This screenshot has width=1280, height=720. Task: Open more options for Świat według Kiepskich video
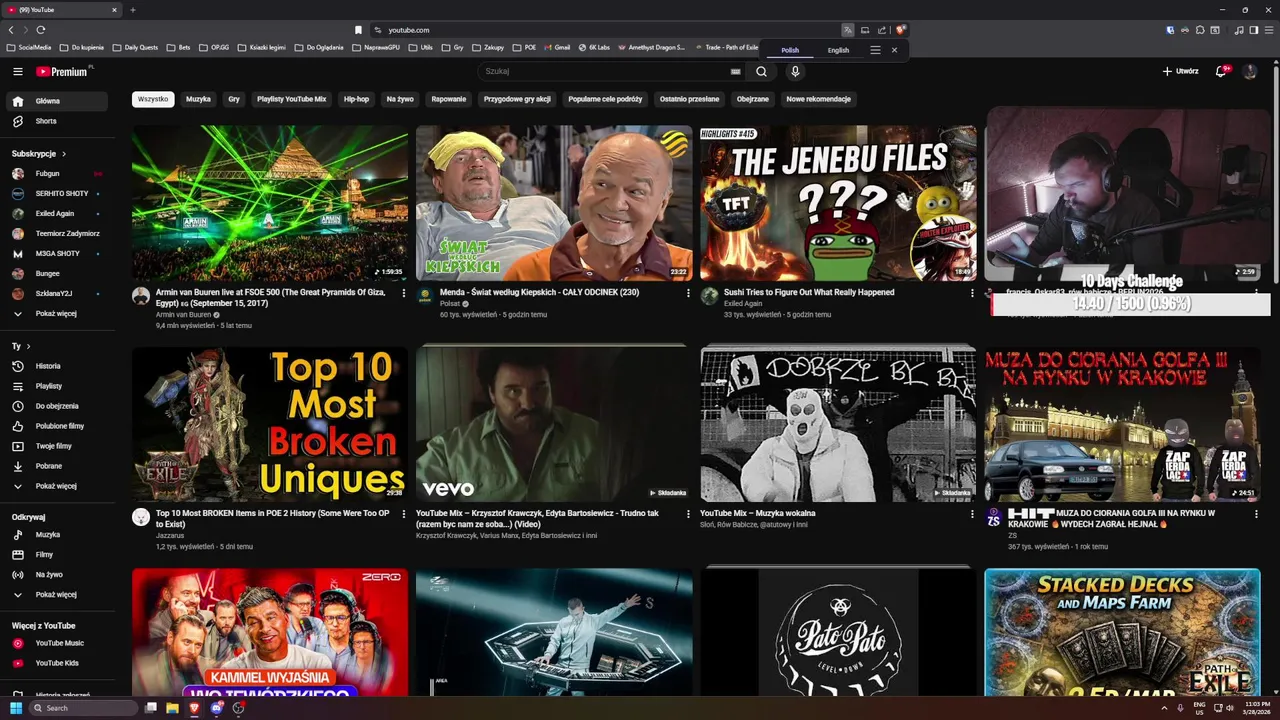tap(688, 293)
